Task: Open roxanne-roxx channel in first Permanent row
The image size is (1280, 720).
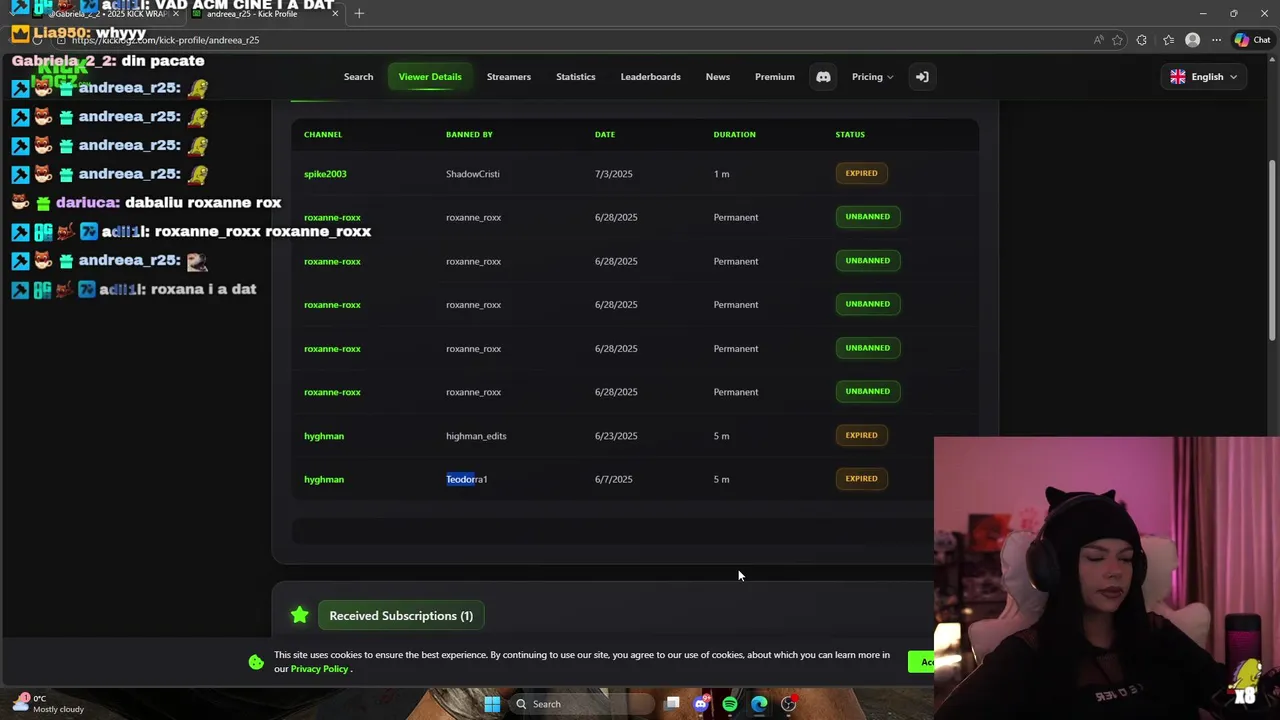Action: click(332, 217)
